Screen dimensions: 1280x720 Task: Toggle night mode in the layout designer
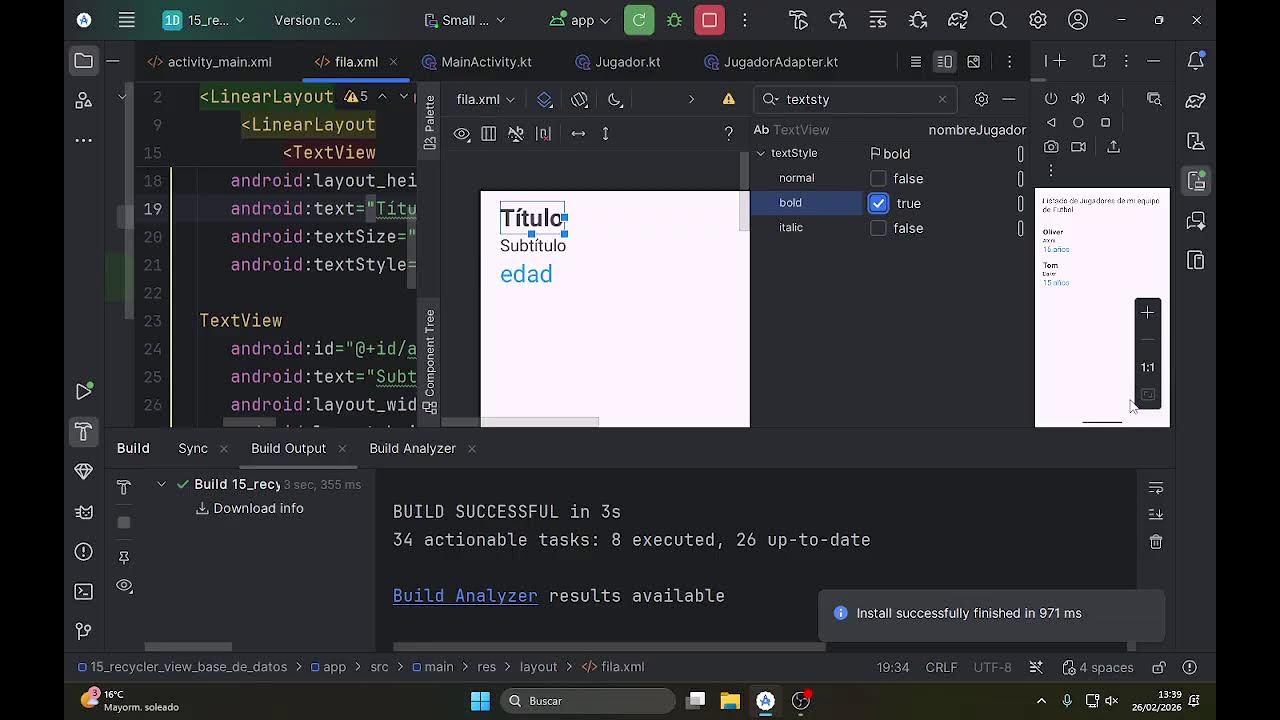point(615,99)
